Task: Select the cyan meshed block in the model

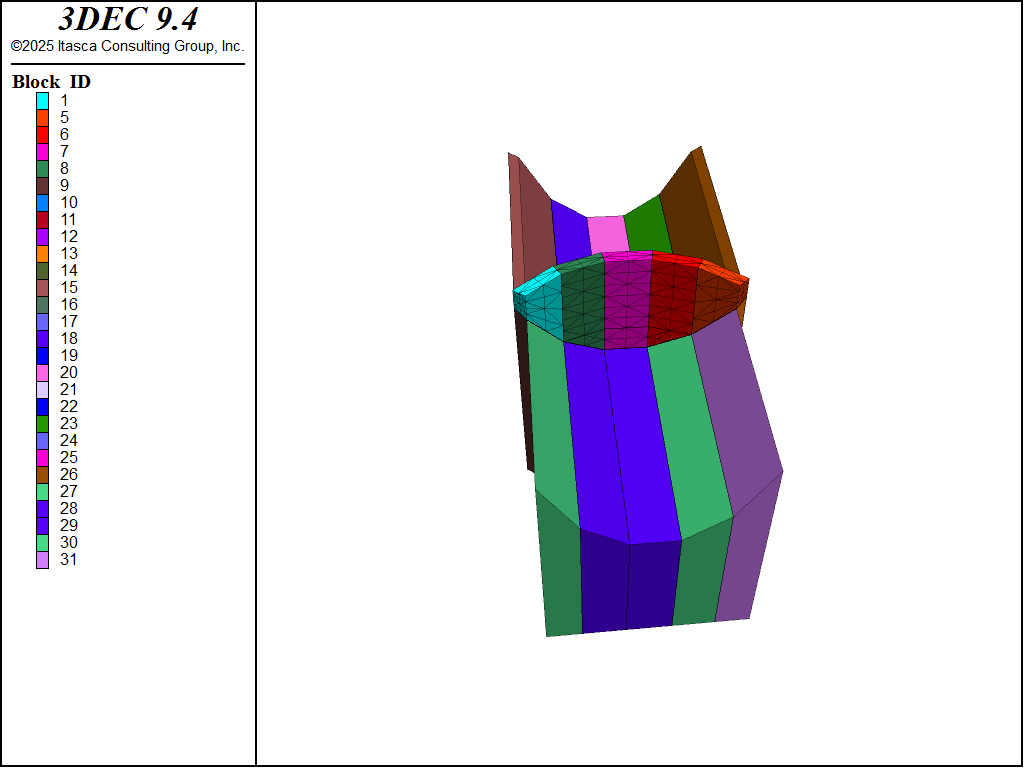Action: pos(542,304)
